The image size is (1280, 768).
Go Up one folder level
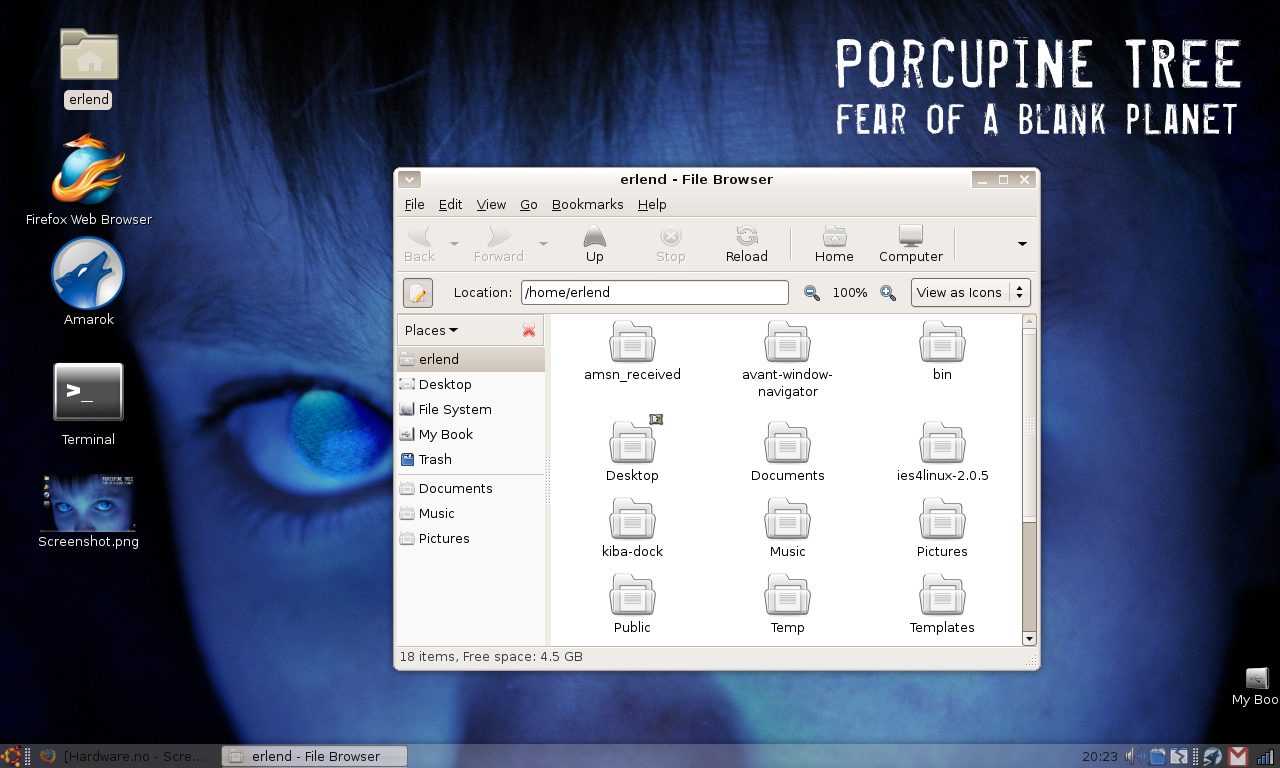click(595, 243)
